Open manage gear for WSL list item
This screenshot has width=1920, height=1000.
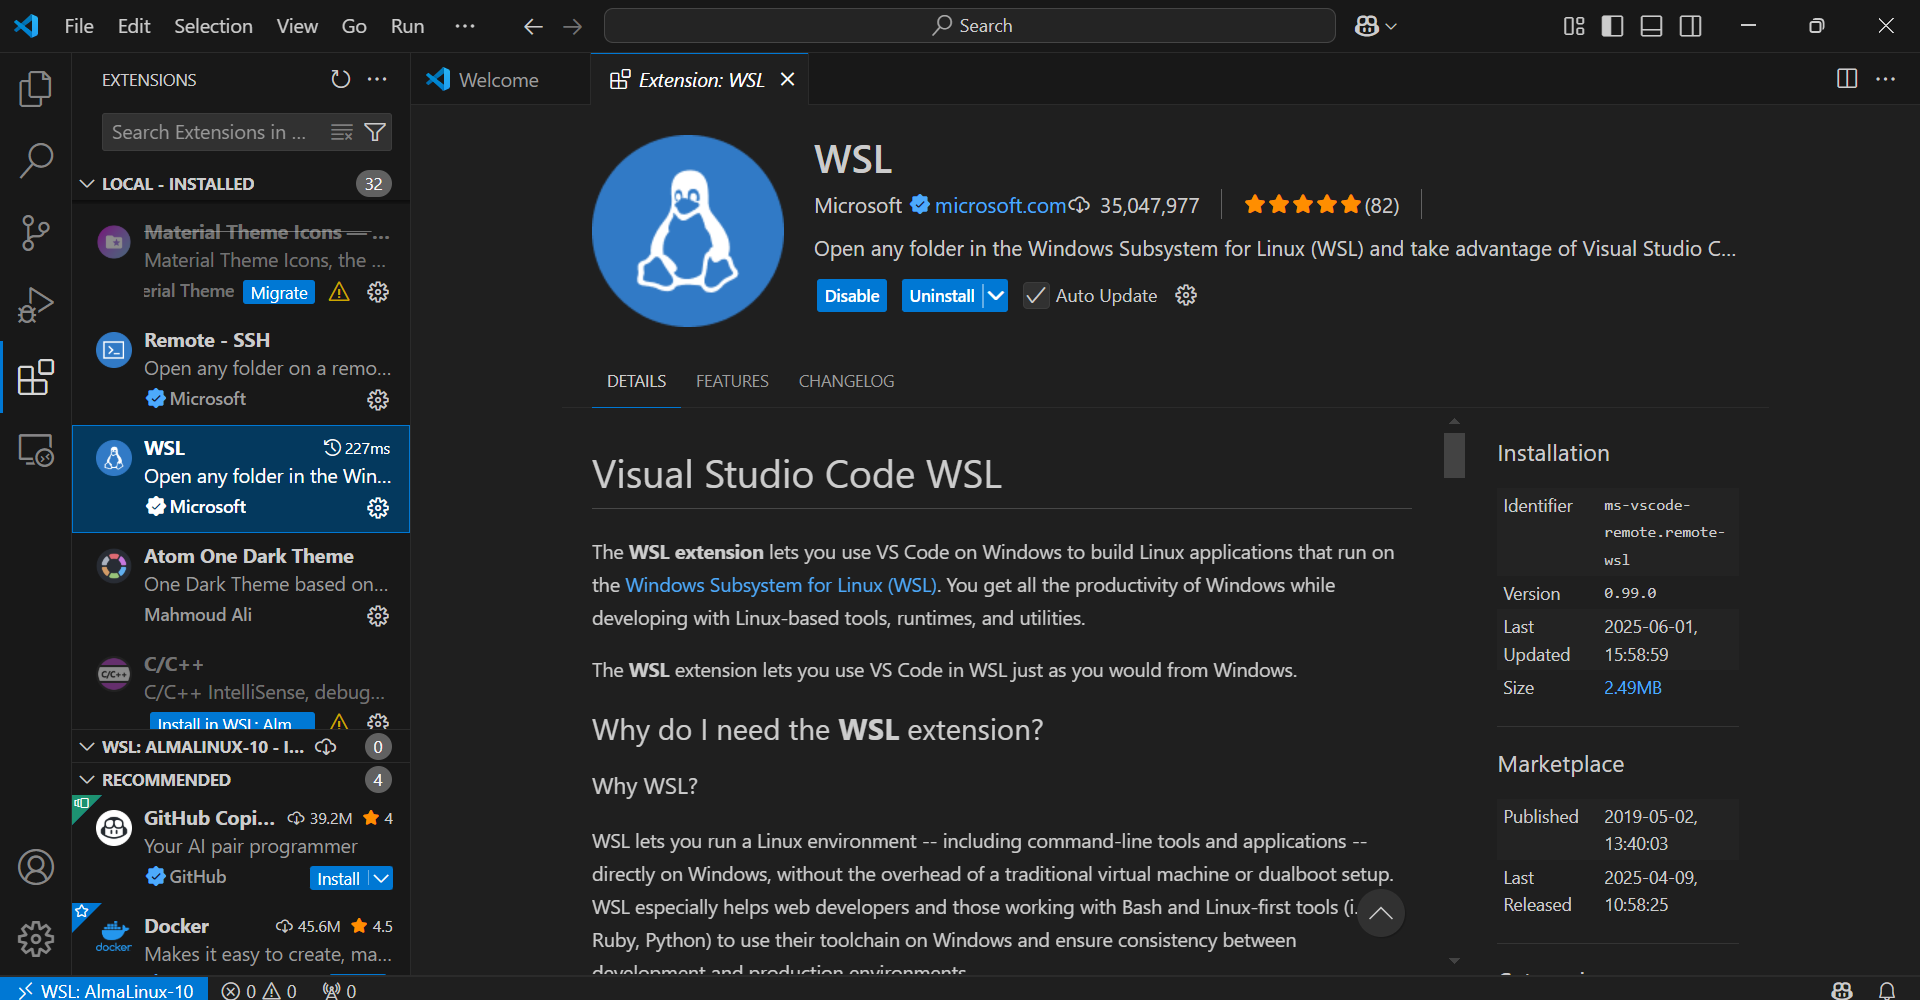click(x=378, y=508)
